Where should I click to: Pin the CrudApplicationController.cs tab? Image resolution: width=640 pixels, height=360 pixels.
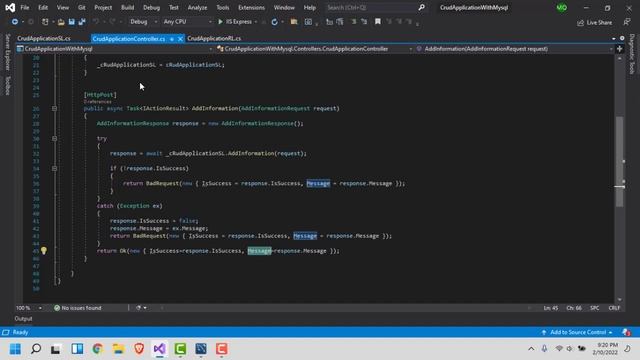tap(172, 39)
